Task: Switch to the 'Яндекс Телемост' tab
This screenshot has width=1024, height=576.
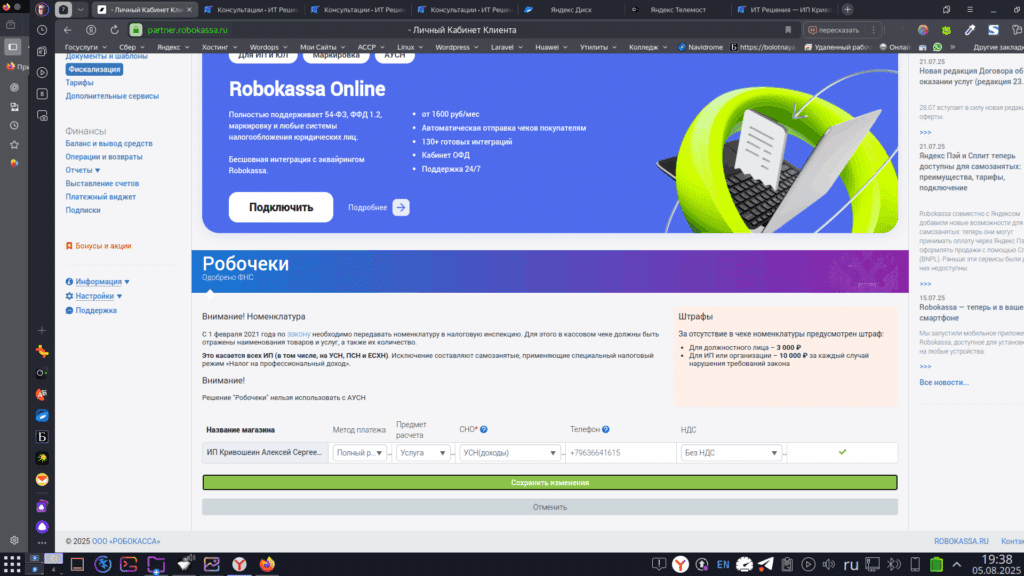Action: [677, 10]
